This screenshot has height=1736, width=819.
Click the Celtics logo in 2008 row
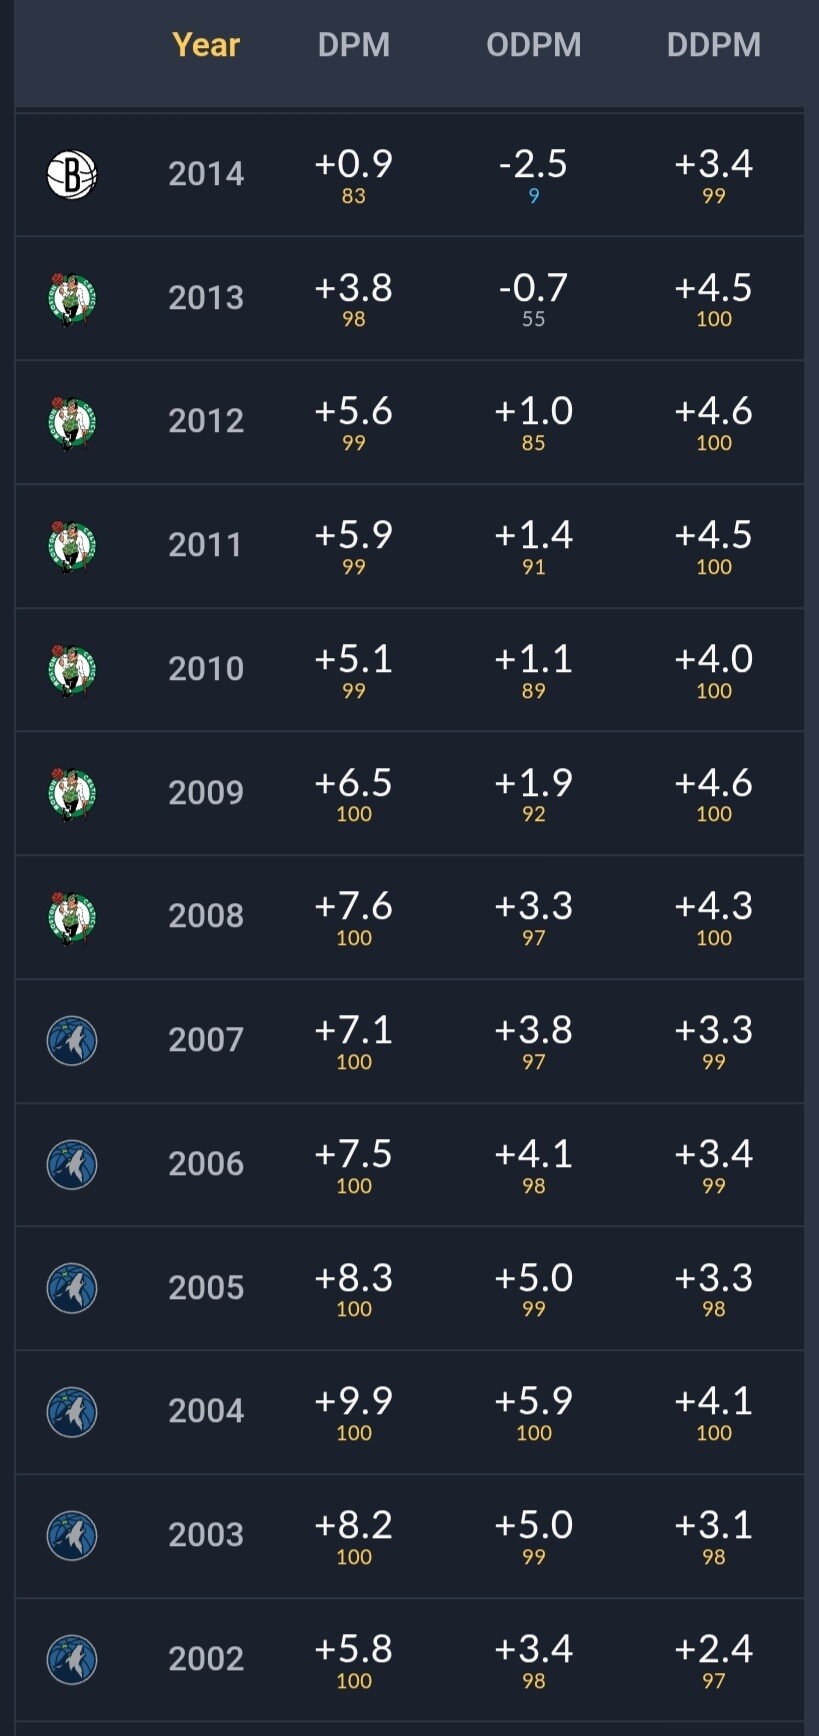click(x=72, y=917)
